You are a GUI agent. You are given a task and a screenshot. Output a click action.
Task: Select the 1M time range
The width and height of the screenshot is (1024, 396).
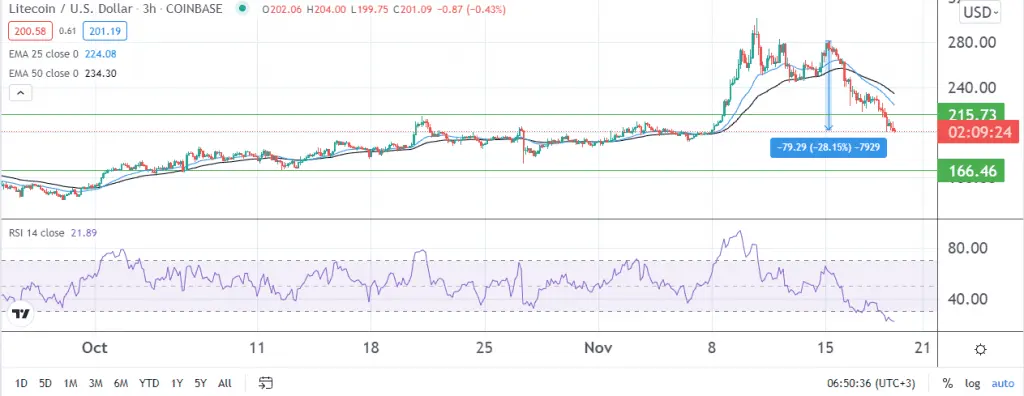(71, 384)
